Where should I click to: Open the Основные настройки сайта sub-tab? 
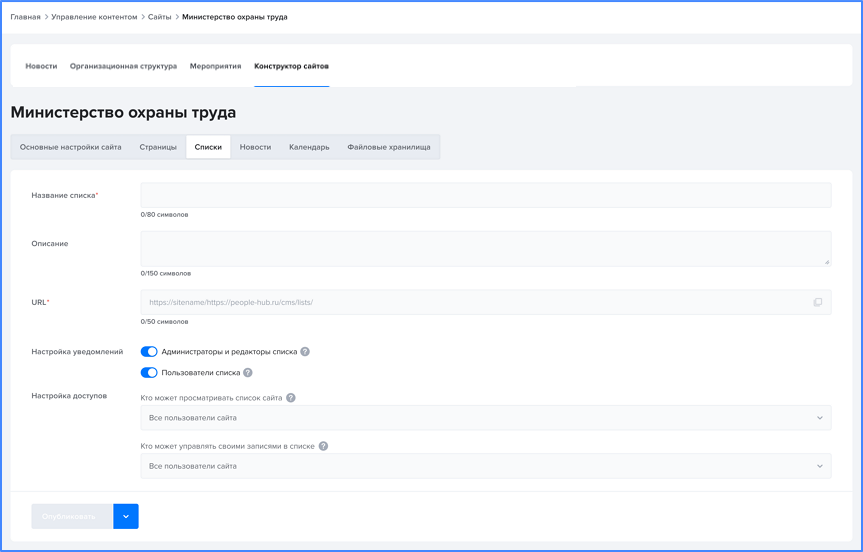pos(70,147)
